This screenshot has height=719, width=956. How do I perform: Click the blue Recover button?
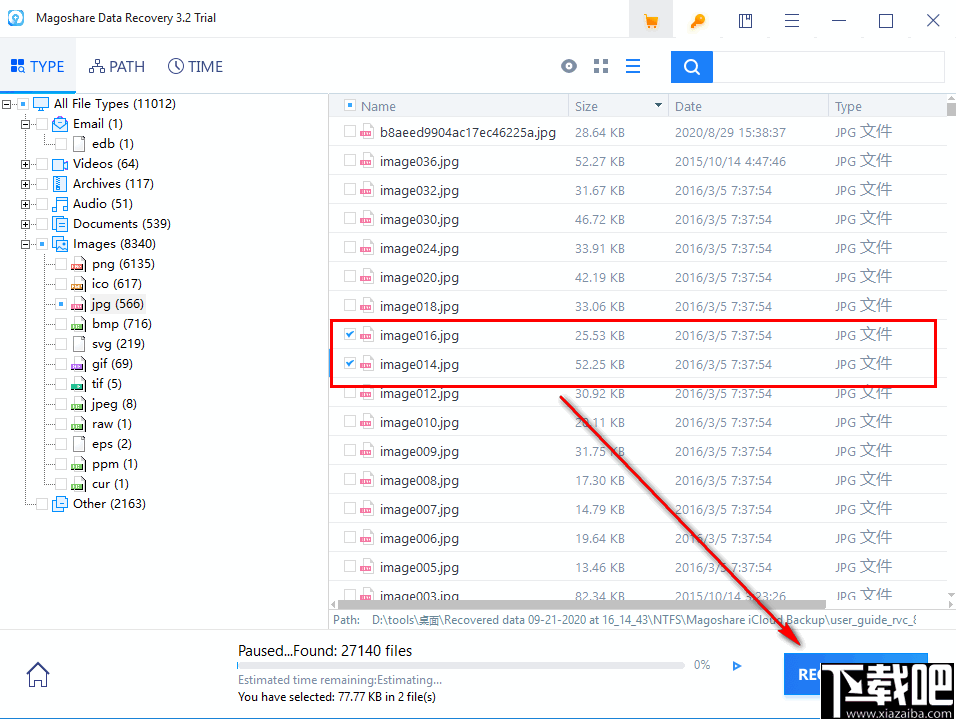[x=855, y=674]
